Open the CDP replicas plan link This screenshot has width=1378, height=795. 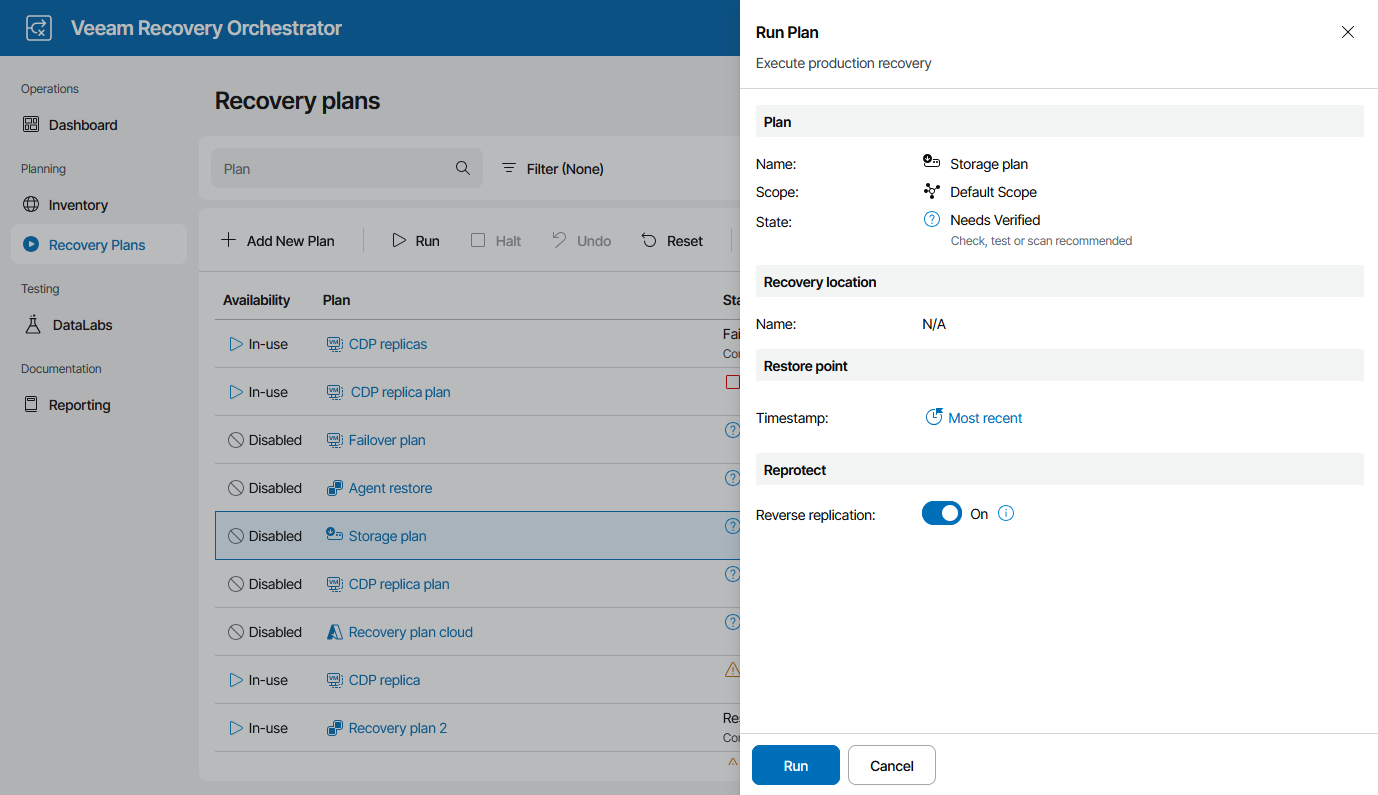coord(387,343)
